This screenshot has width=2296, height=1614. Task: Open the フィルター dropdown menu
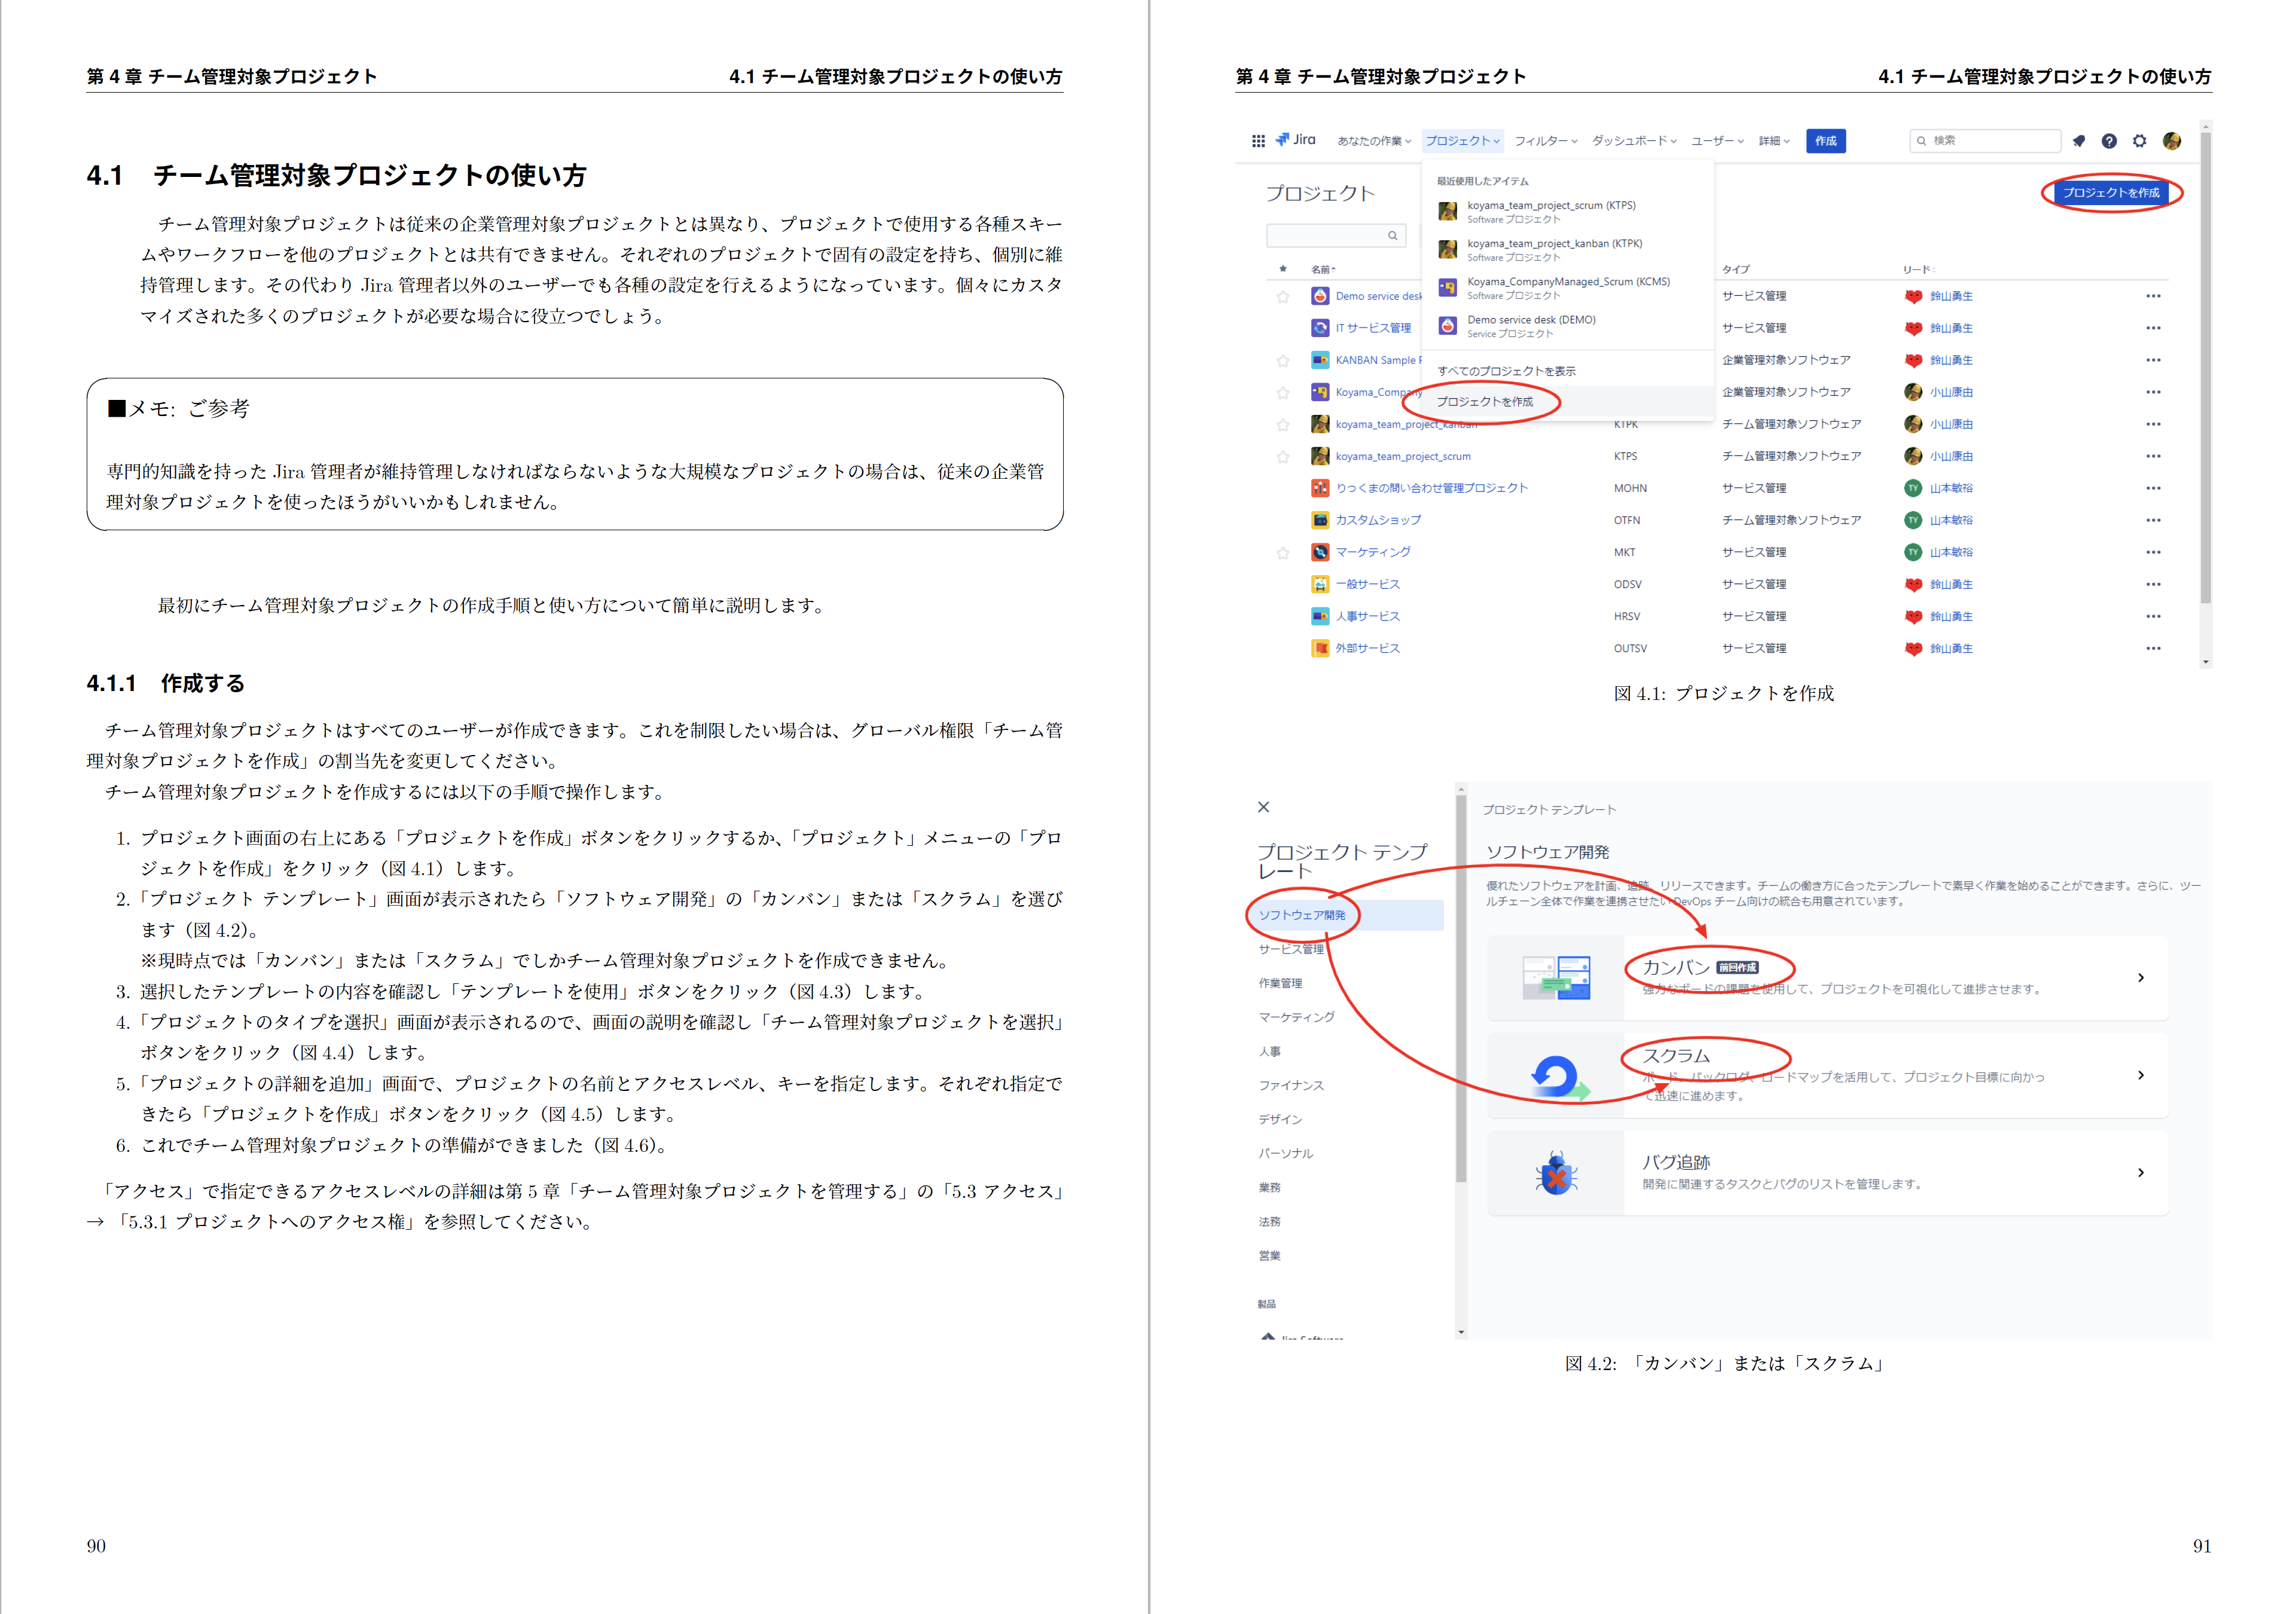[x=1544, y=141]
